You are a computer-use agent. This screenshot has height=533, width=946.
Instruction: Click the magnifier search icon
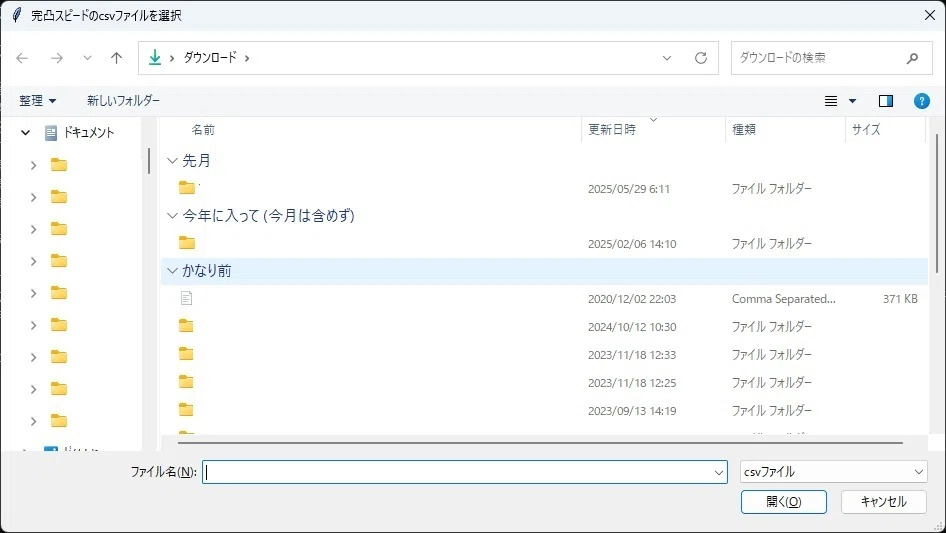pos(912,58)
